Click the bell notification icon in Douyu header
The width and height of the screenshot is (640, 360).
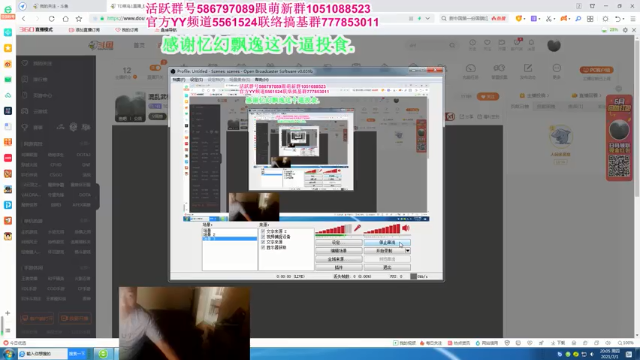coord(531,42)
